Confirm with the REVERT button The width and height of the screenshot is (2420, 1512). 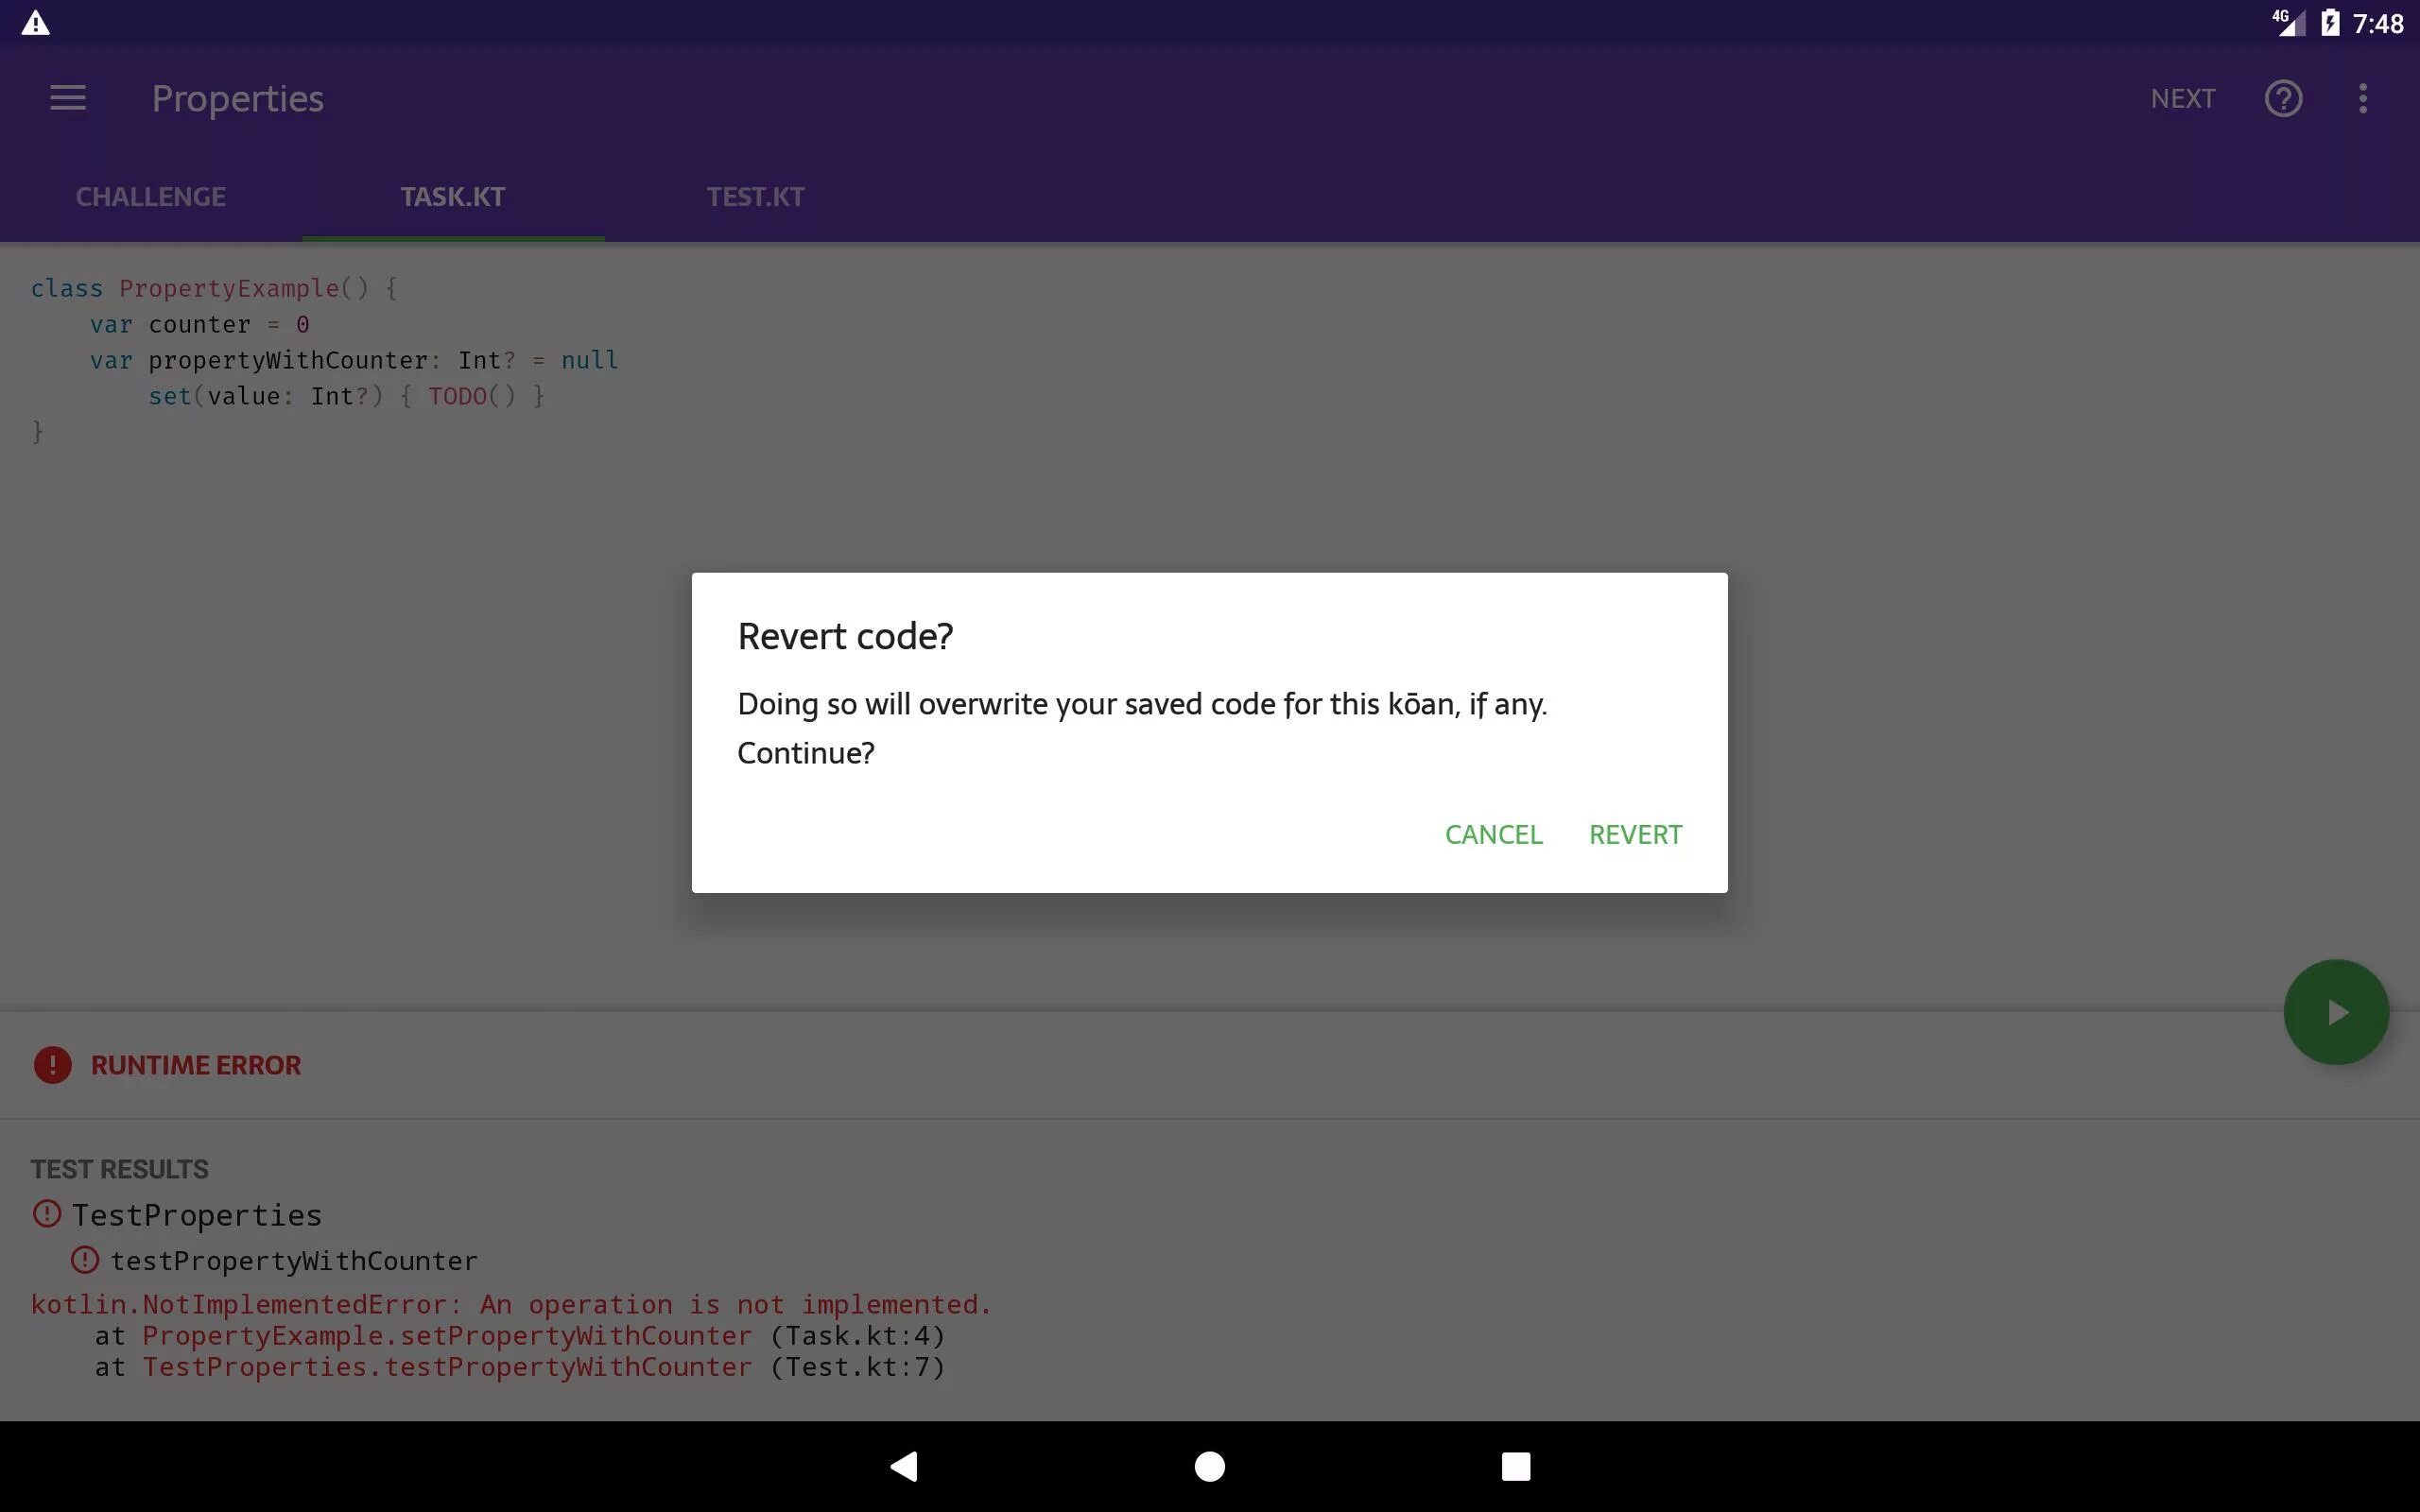(x=1635, y=835)
